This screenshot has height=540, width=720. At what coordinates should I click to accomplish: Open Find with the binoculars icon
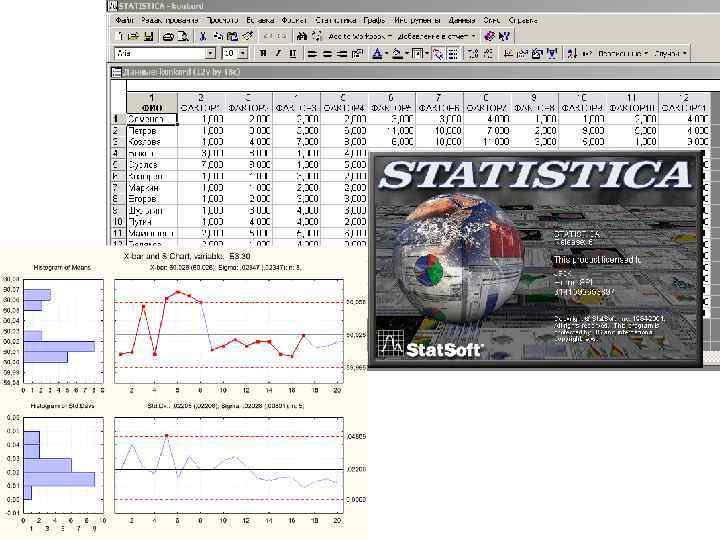302,36
